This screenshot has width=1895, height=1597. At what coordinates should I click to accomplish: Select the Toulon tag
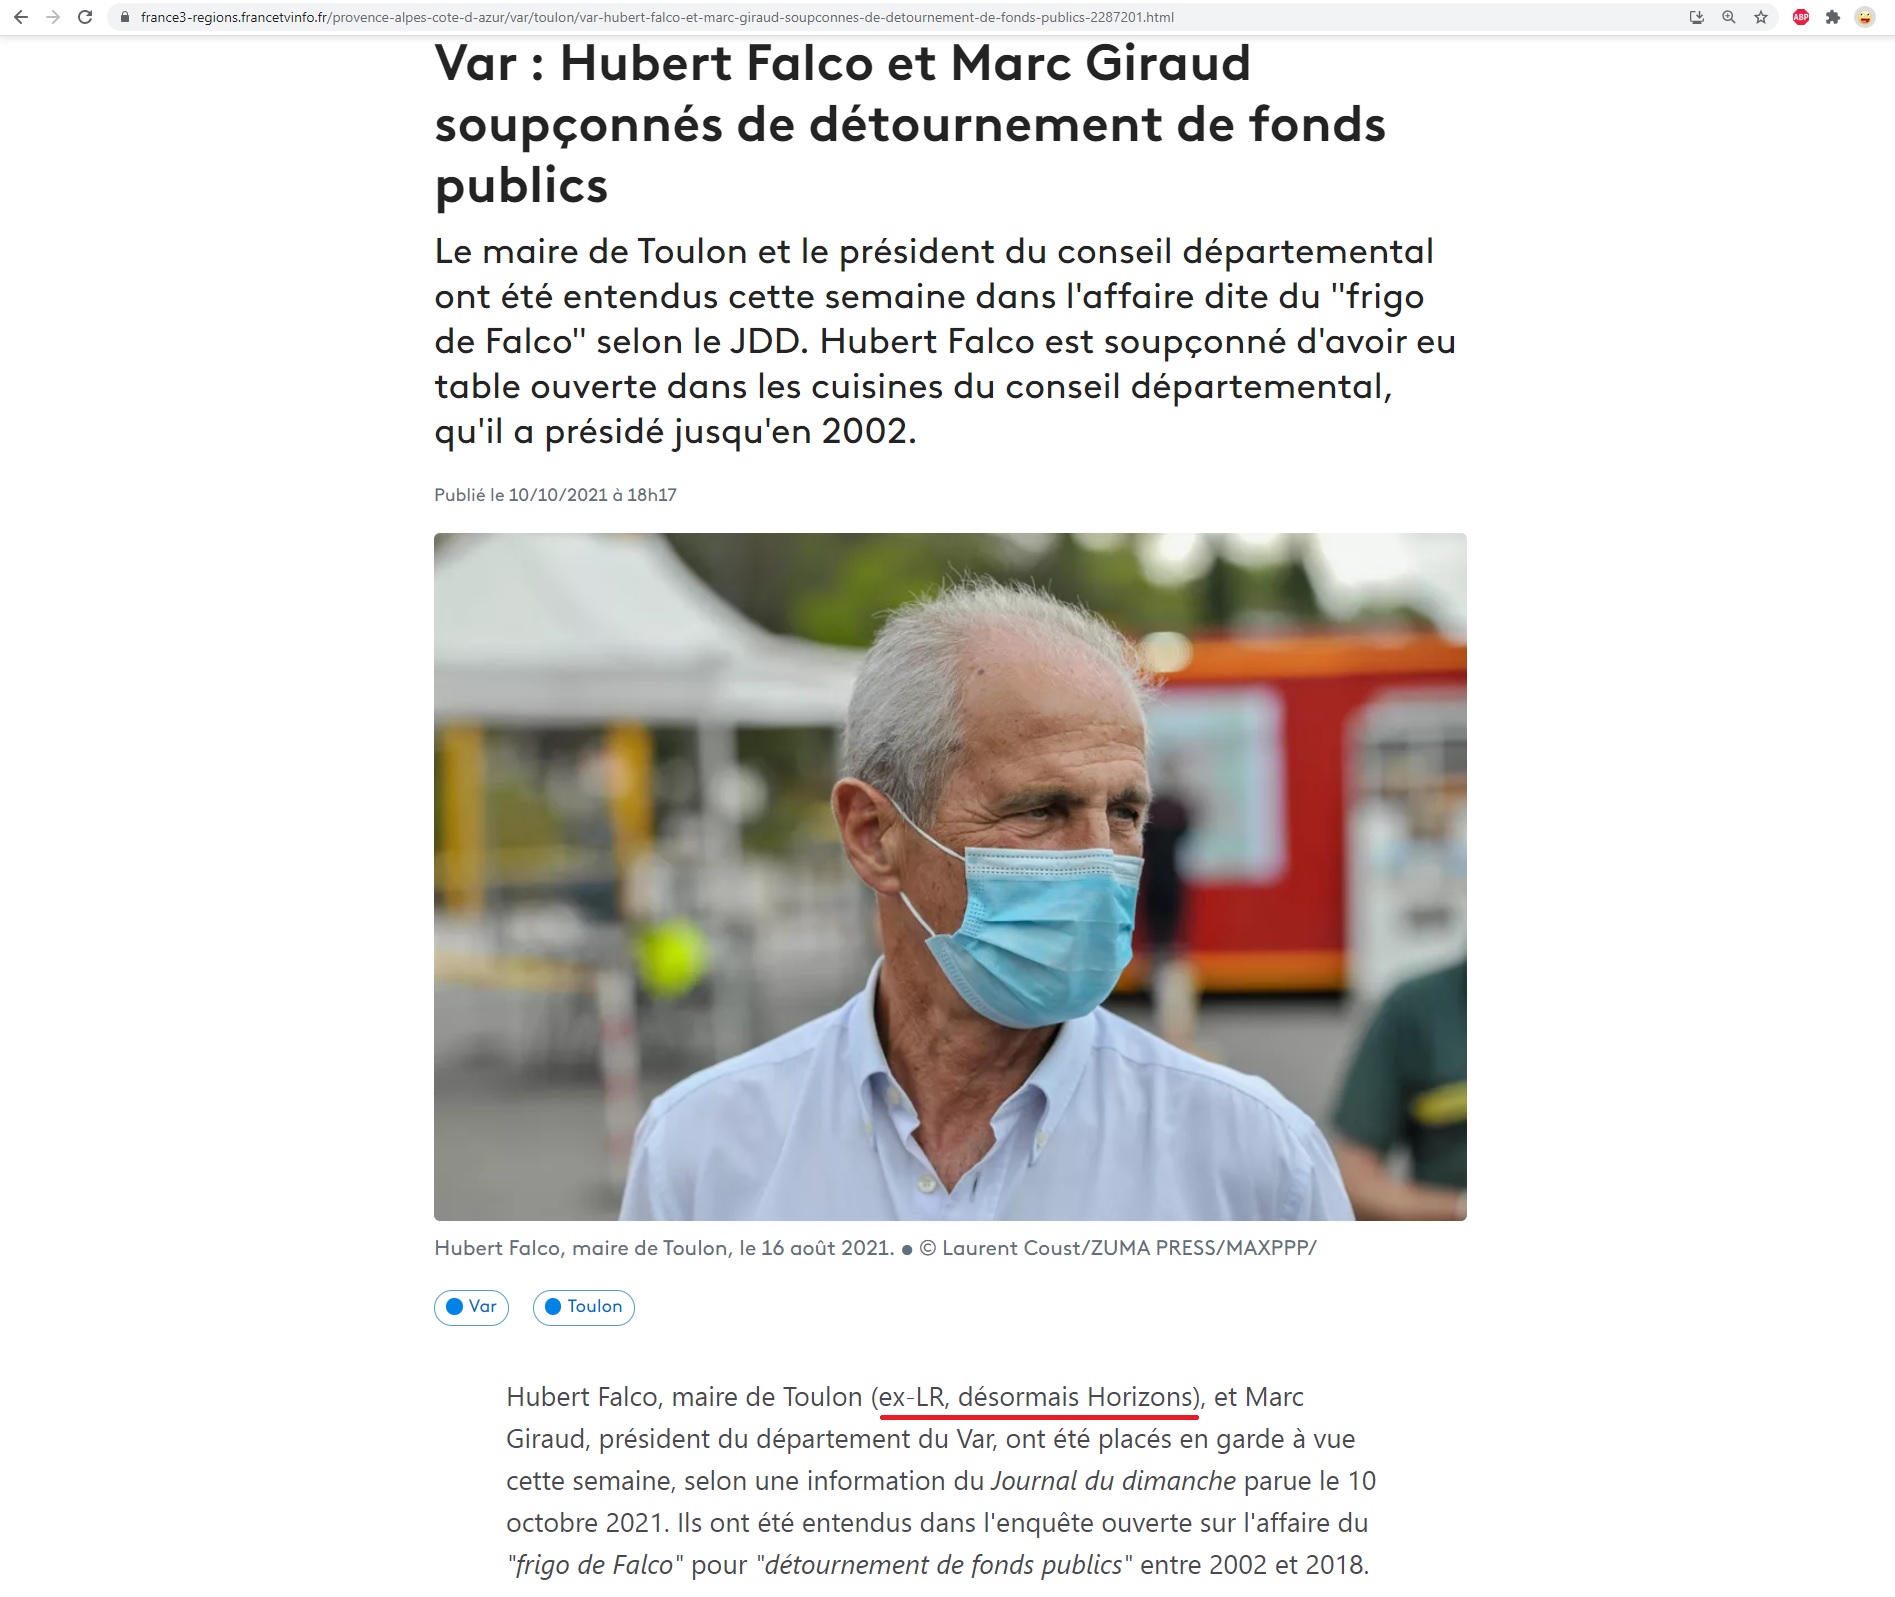click(x=584, y=1307)
